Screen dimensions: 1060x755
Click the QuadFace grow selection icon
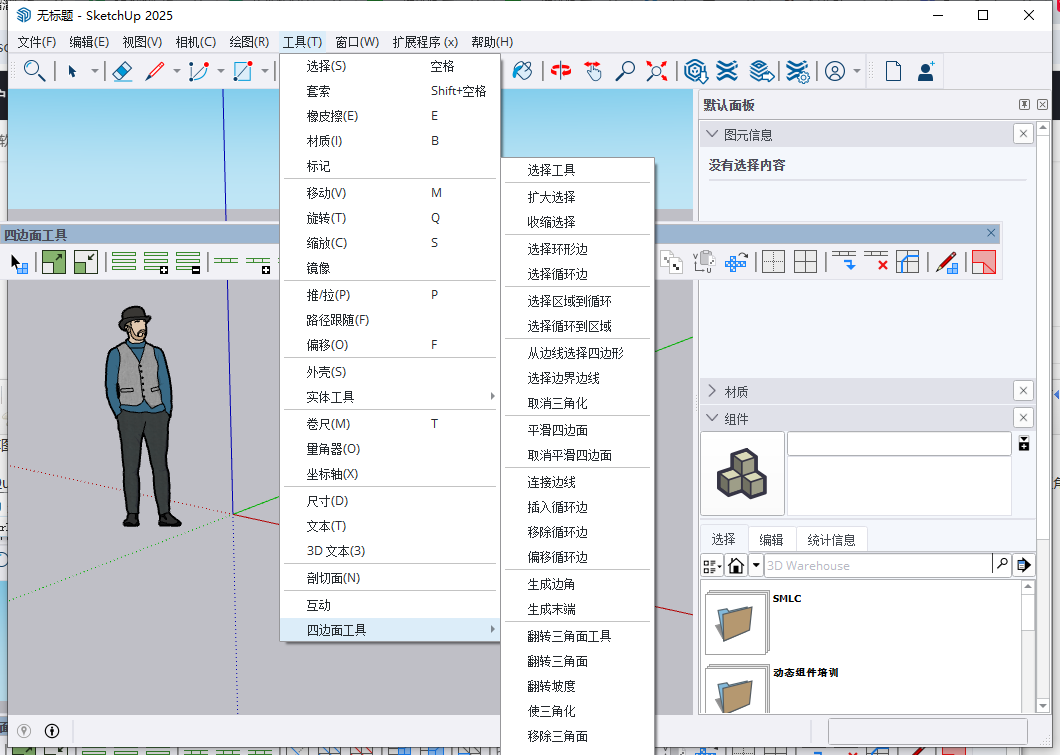(53, 262)
